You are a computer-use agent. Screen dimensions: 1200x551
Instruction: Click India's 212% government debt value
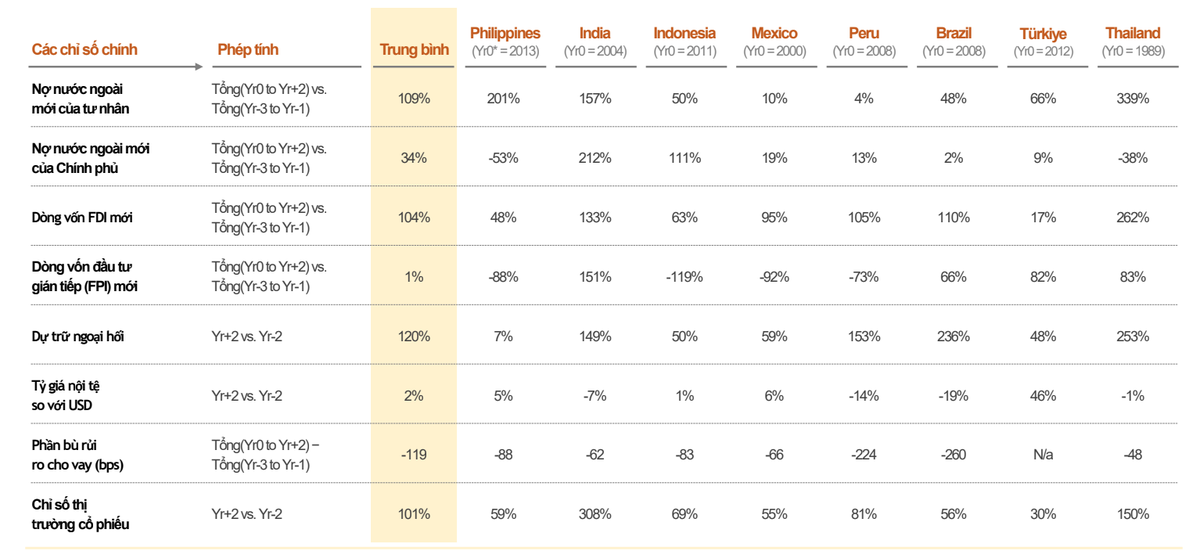pyautogui.click(x=595, y=158)
